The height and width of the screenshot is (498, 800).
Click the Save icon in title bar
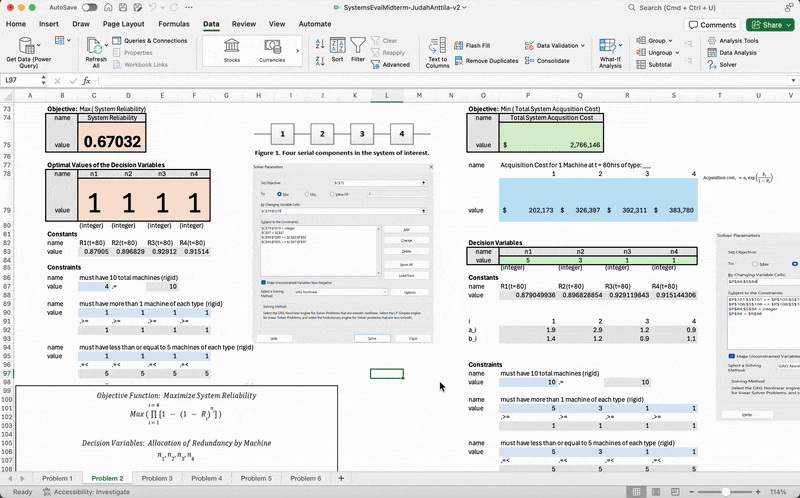point(122,8)
